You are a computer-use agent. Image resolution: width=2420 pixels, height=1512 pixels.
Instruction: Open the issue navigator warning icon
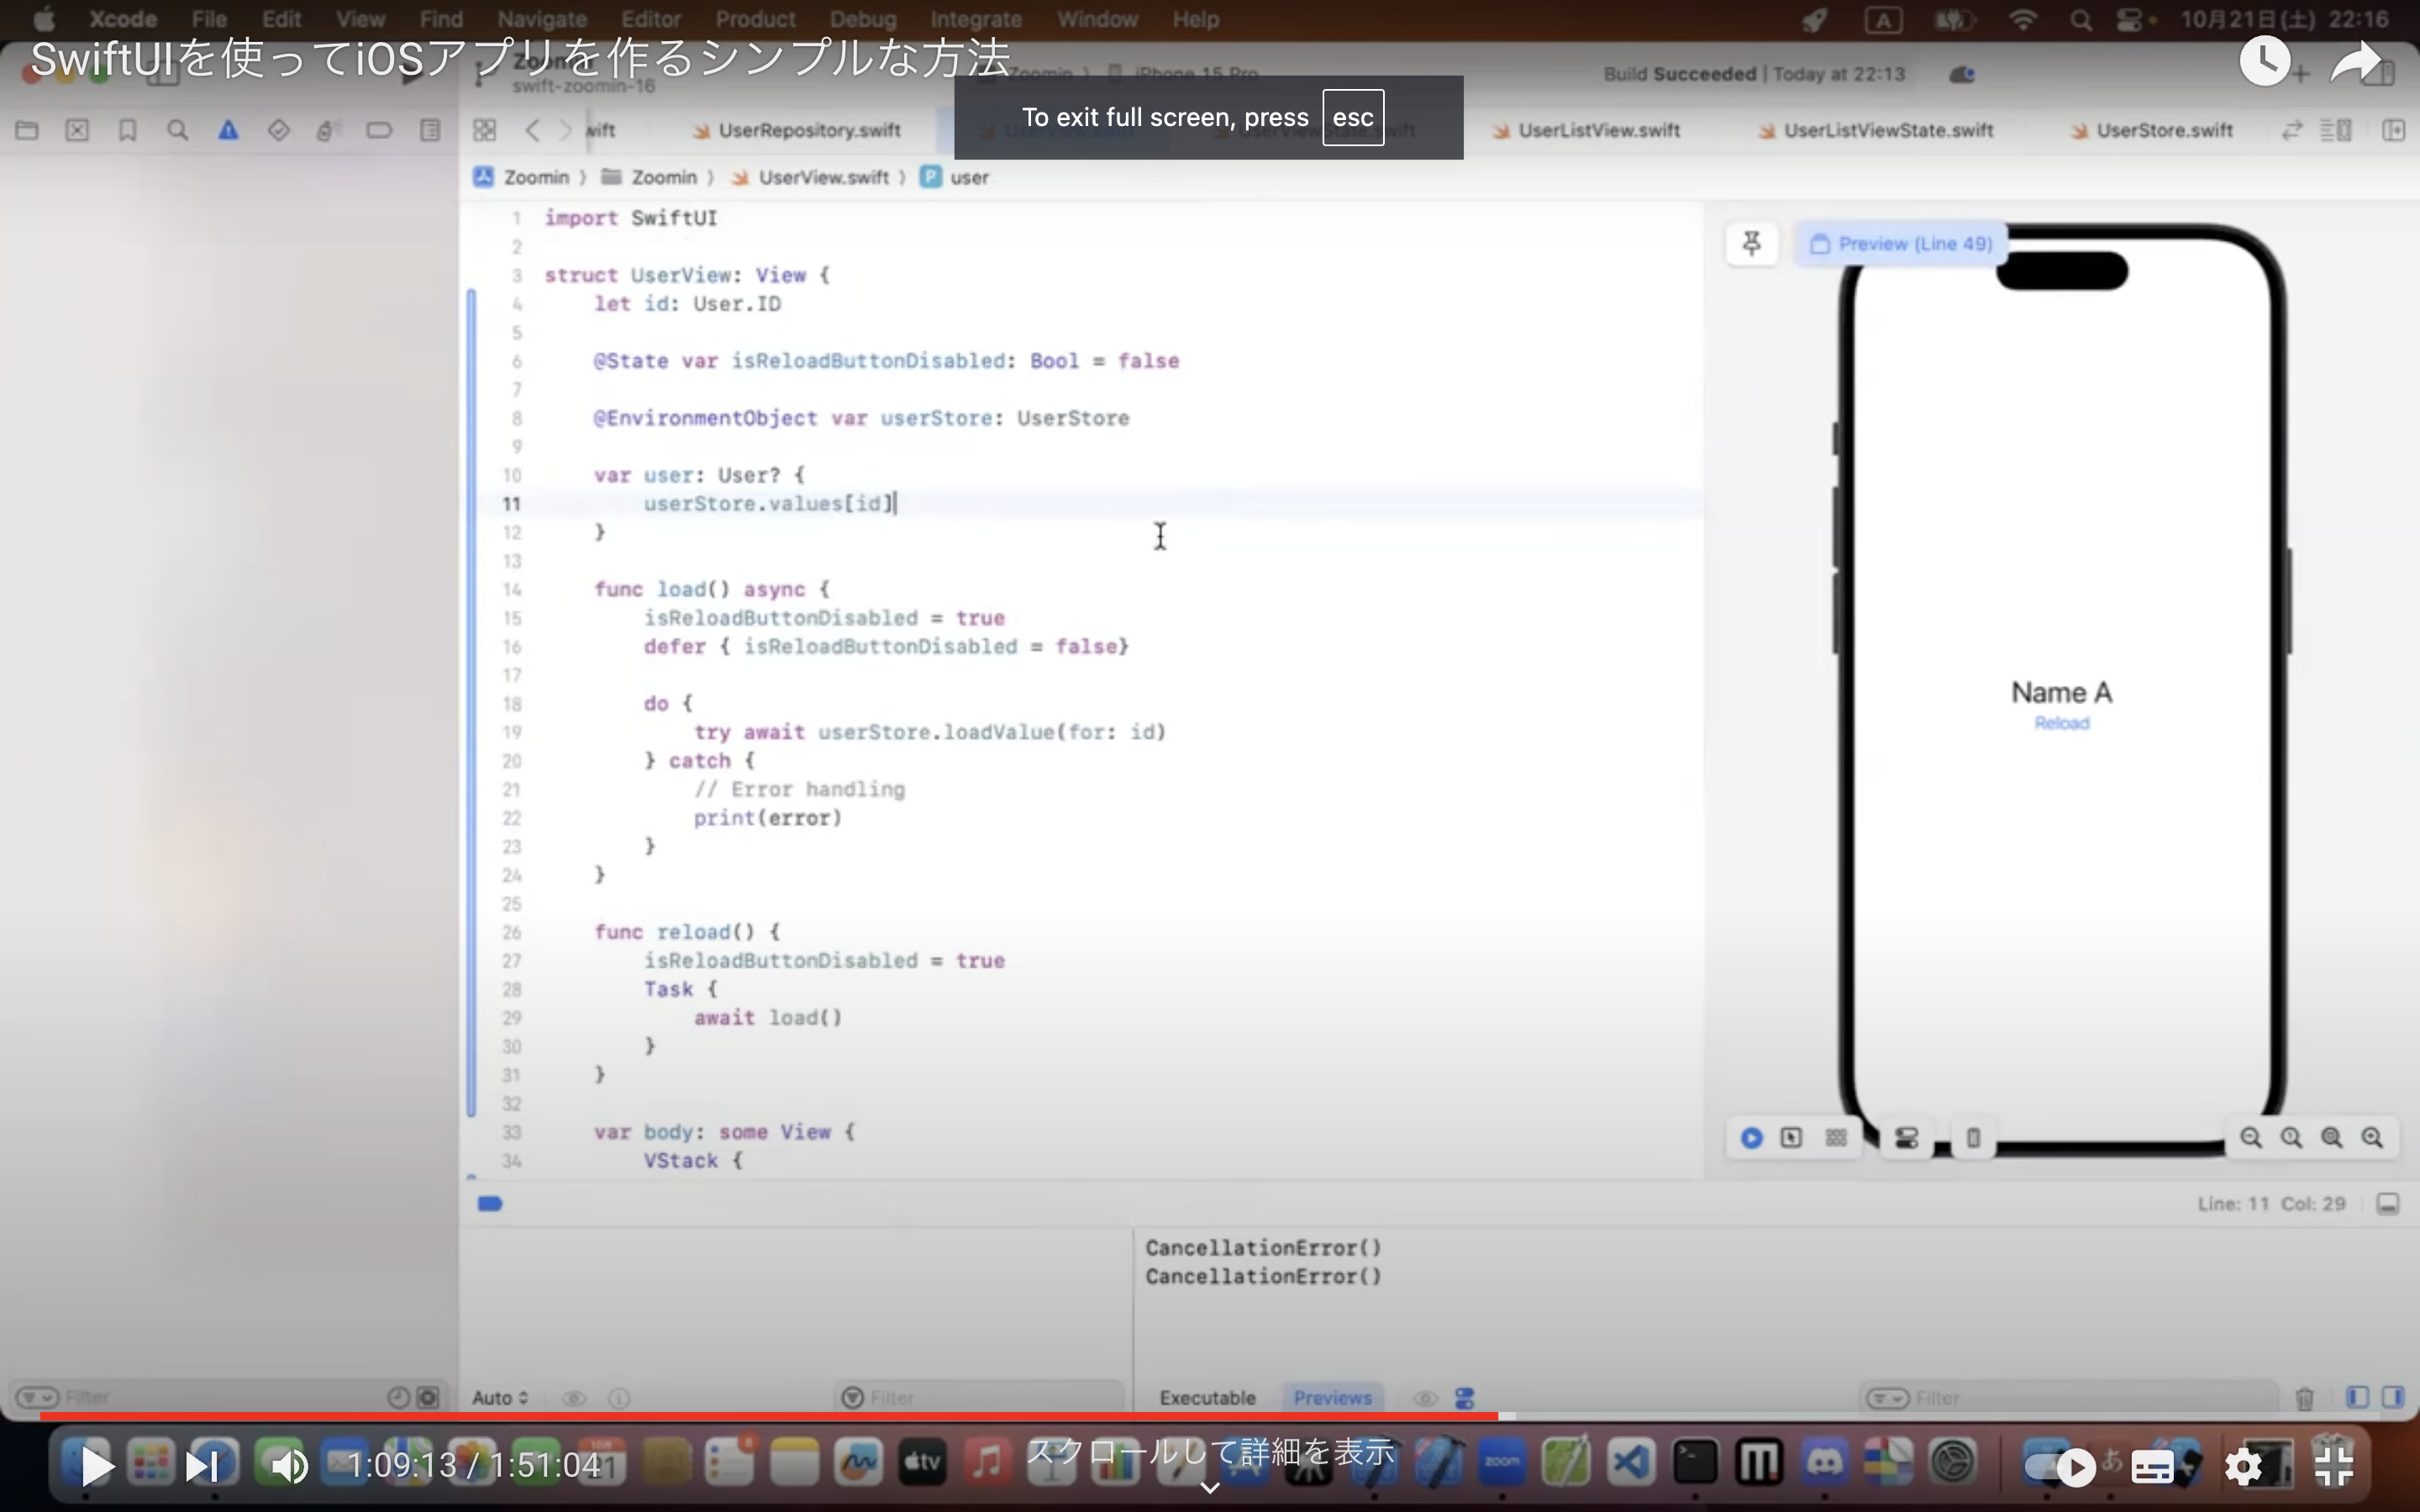(228, 131)
